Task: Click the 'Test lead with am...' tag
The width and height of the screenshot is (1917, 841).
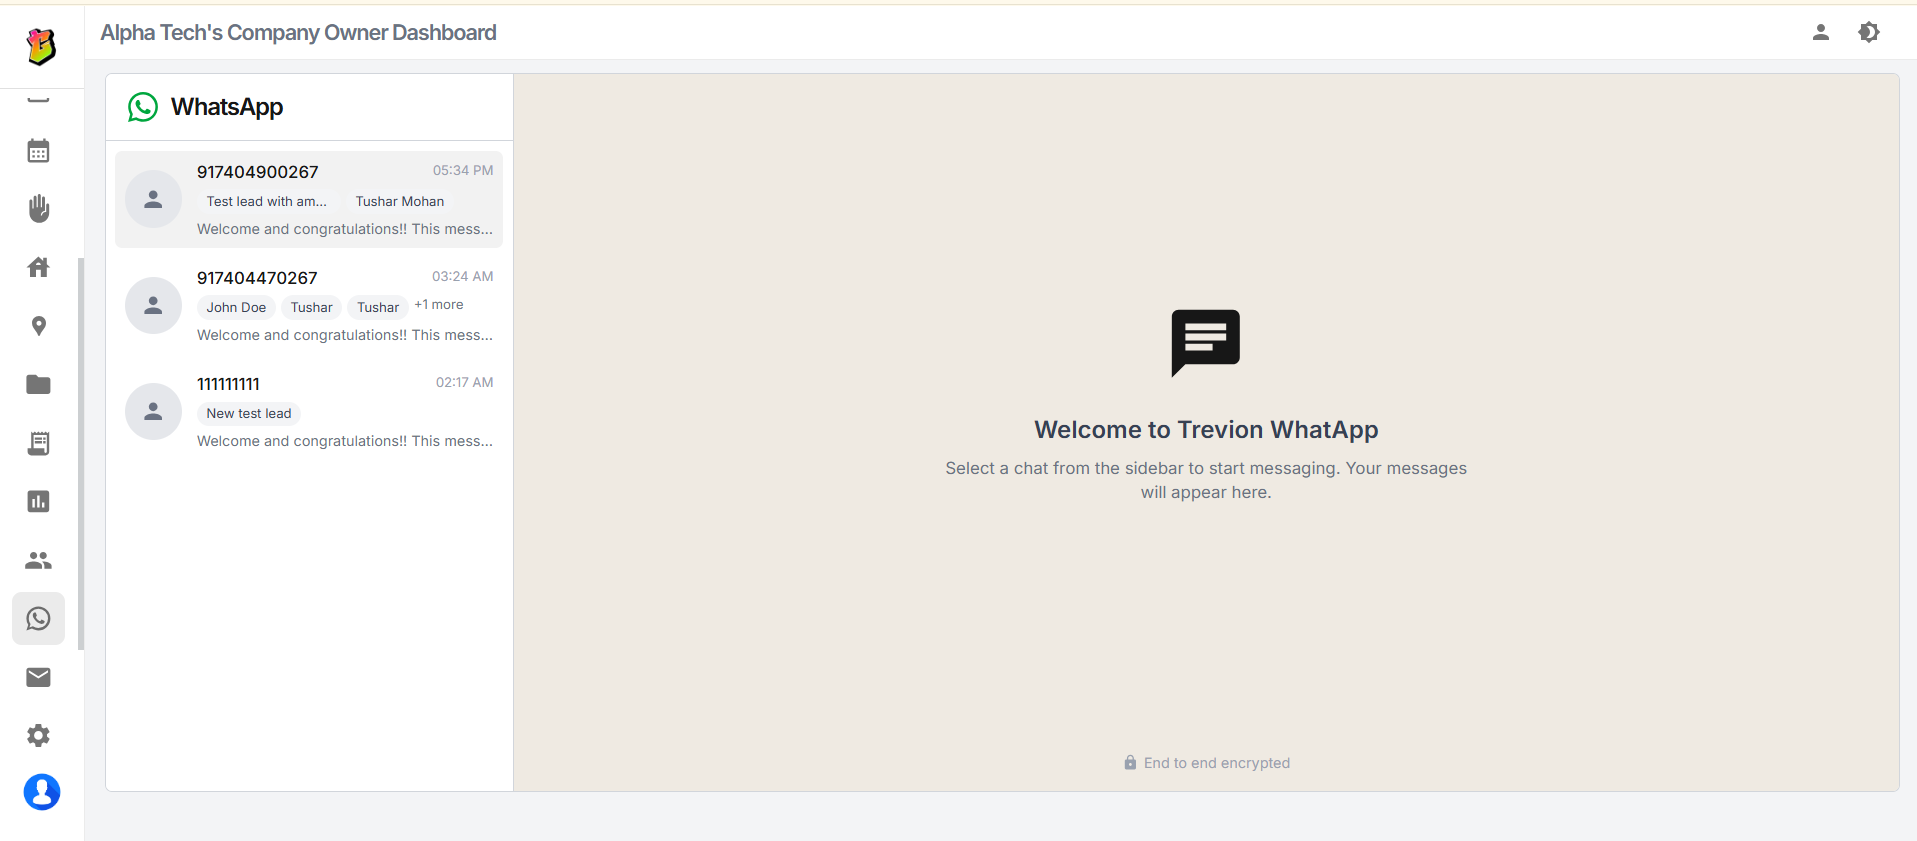Action: [267, 201]
